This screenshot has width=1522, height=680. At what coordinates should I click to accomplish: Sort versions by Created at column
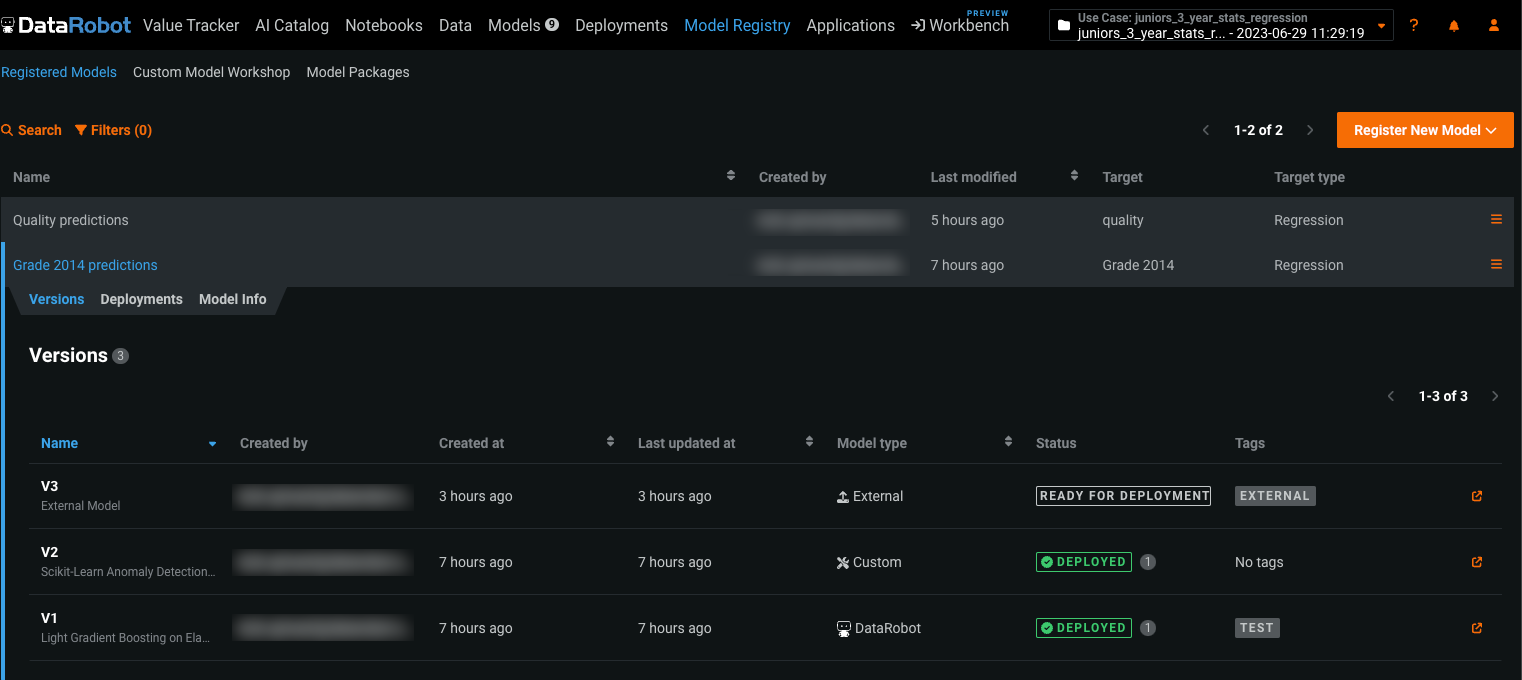[610, 442]
